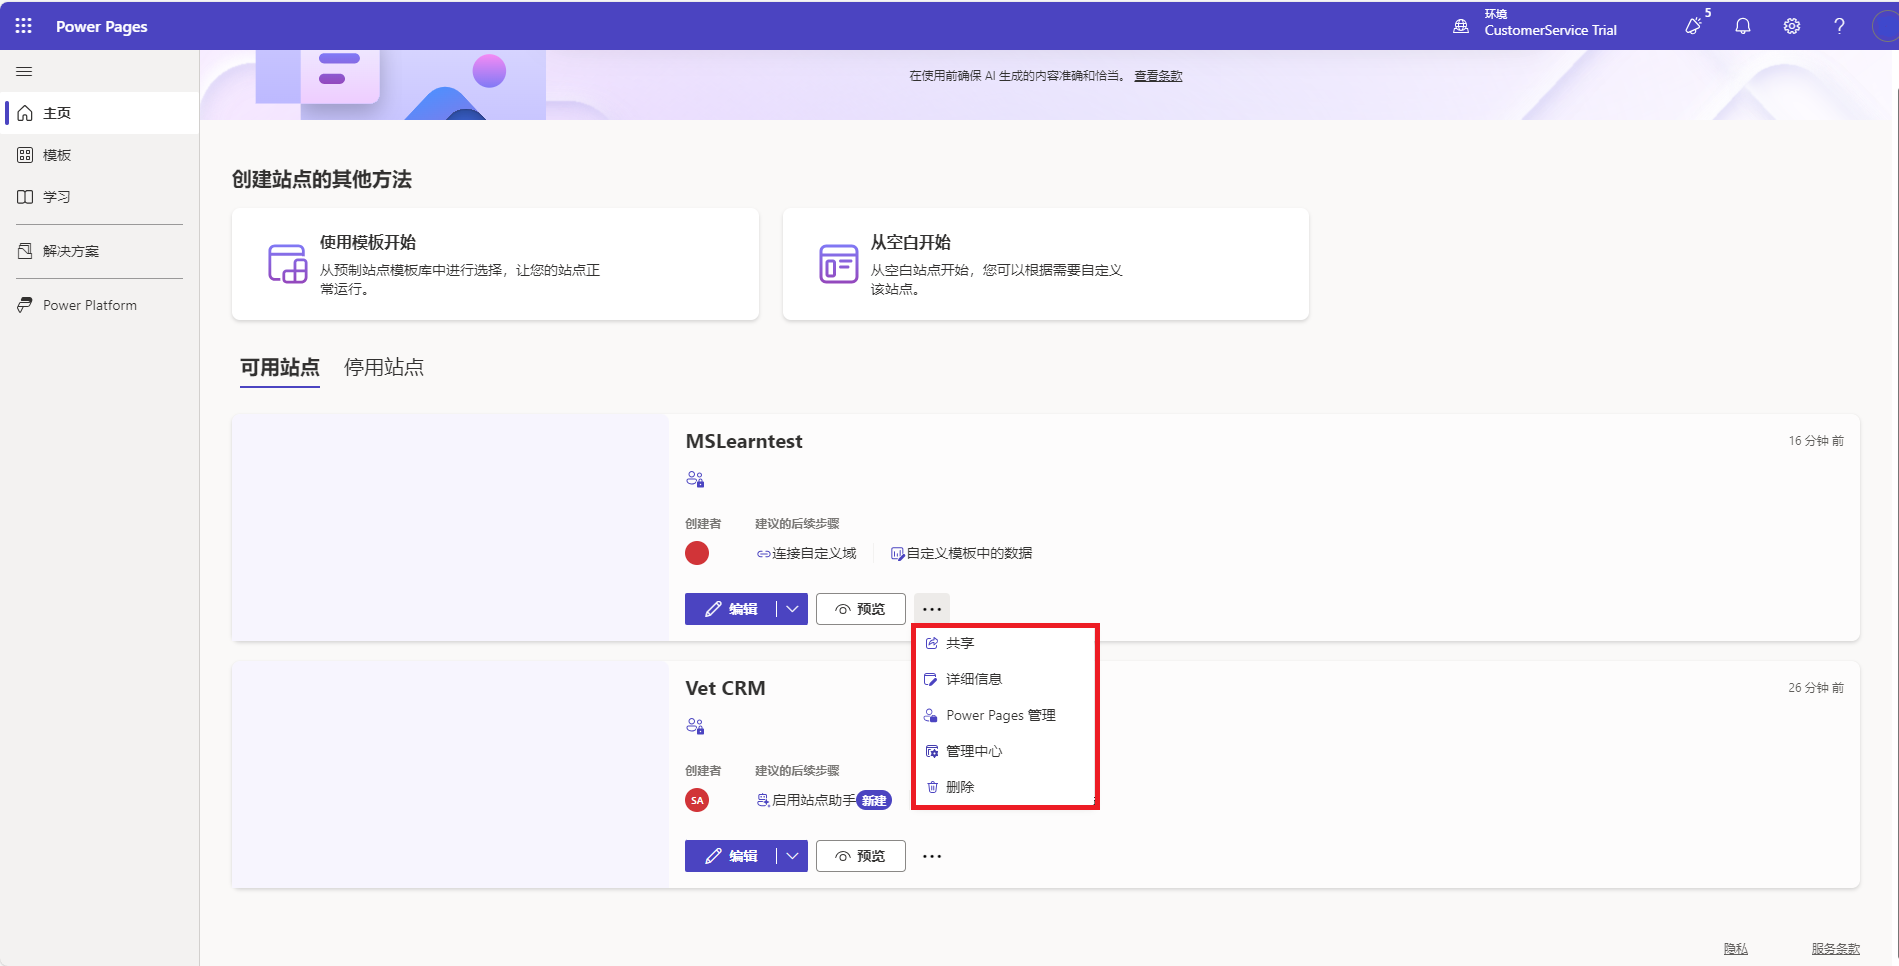Viewport: 1899px width, 966px height.
Task: Open the 服务条款 footer link
Action: [1836, 949]
